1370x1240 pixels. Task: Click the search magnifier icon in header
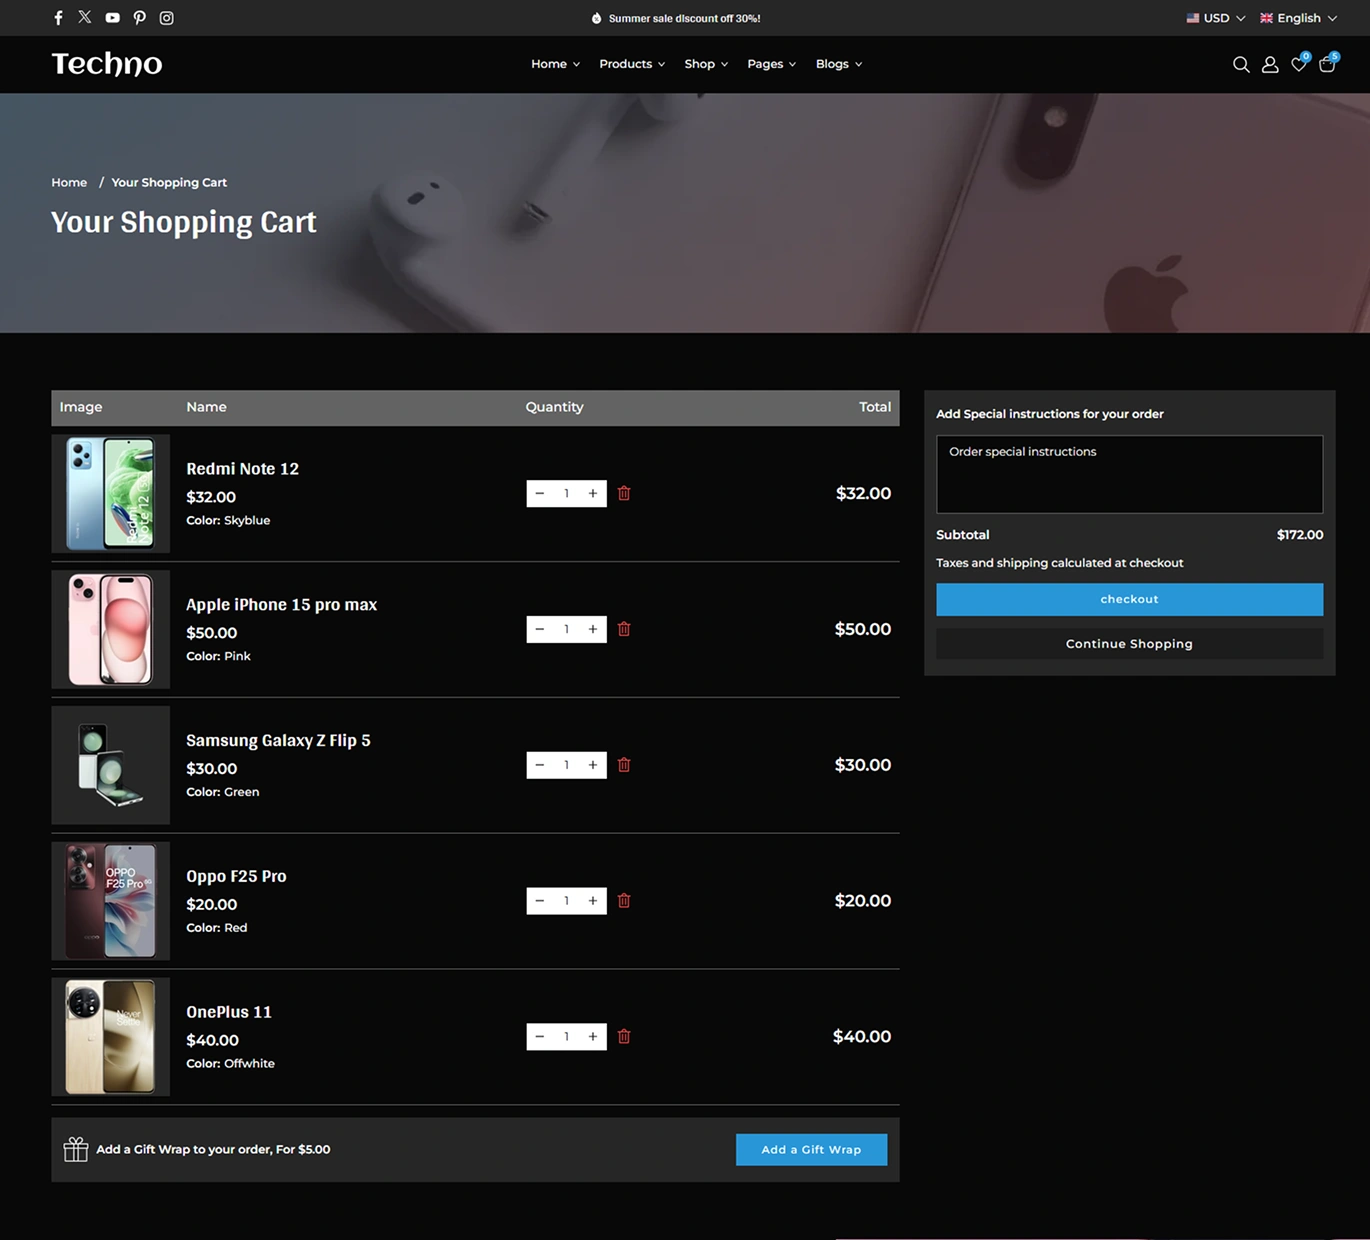tap(1241, 64)
